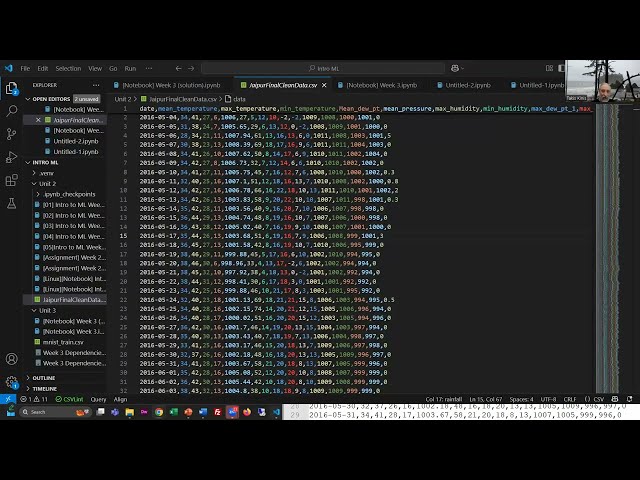Change the UTF-8 encoding setting
Viewport: 640px width, 480px height.
pyautogui.click(x=548, y=399)
